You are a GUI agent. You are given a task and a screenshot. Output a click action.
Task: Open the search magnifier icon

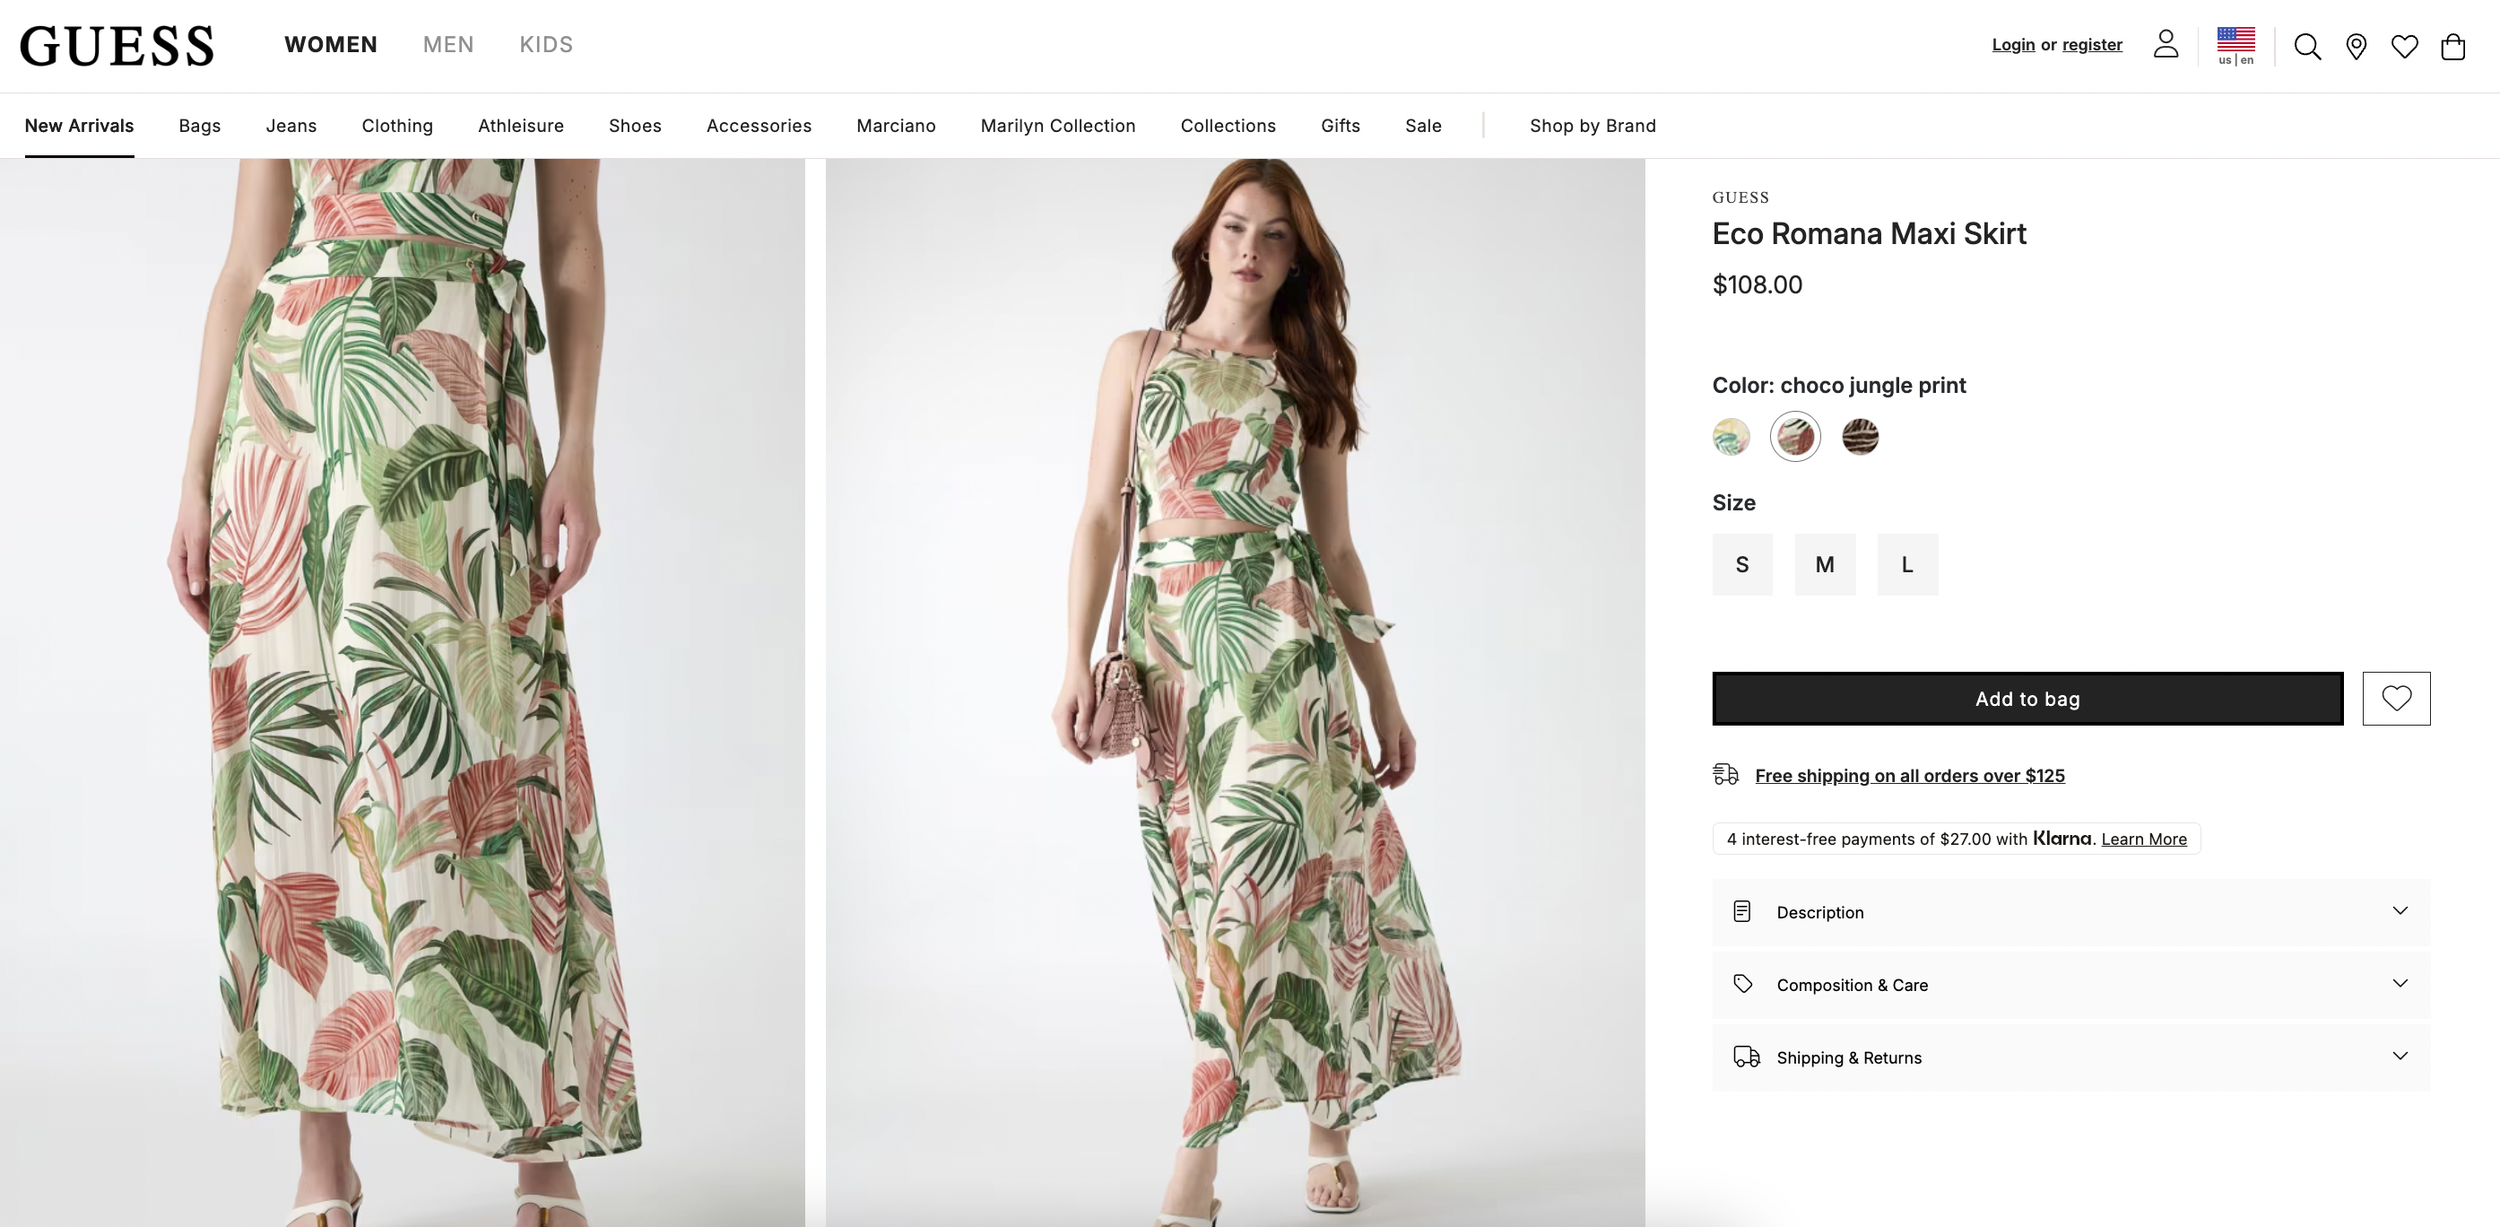pyautogui.click(x=2307, y=46)
